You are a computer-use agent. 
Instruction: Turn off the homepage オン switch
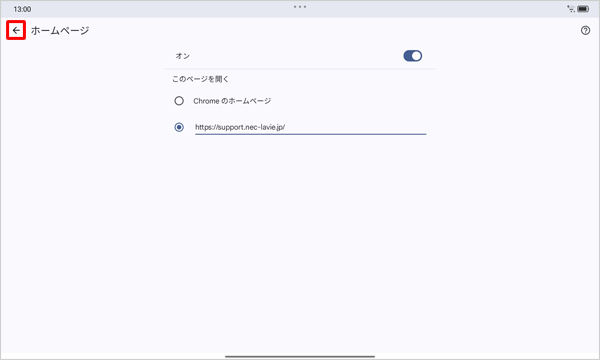412,56
